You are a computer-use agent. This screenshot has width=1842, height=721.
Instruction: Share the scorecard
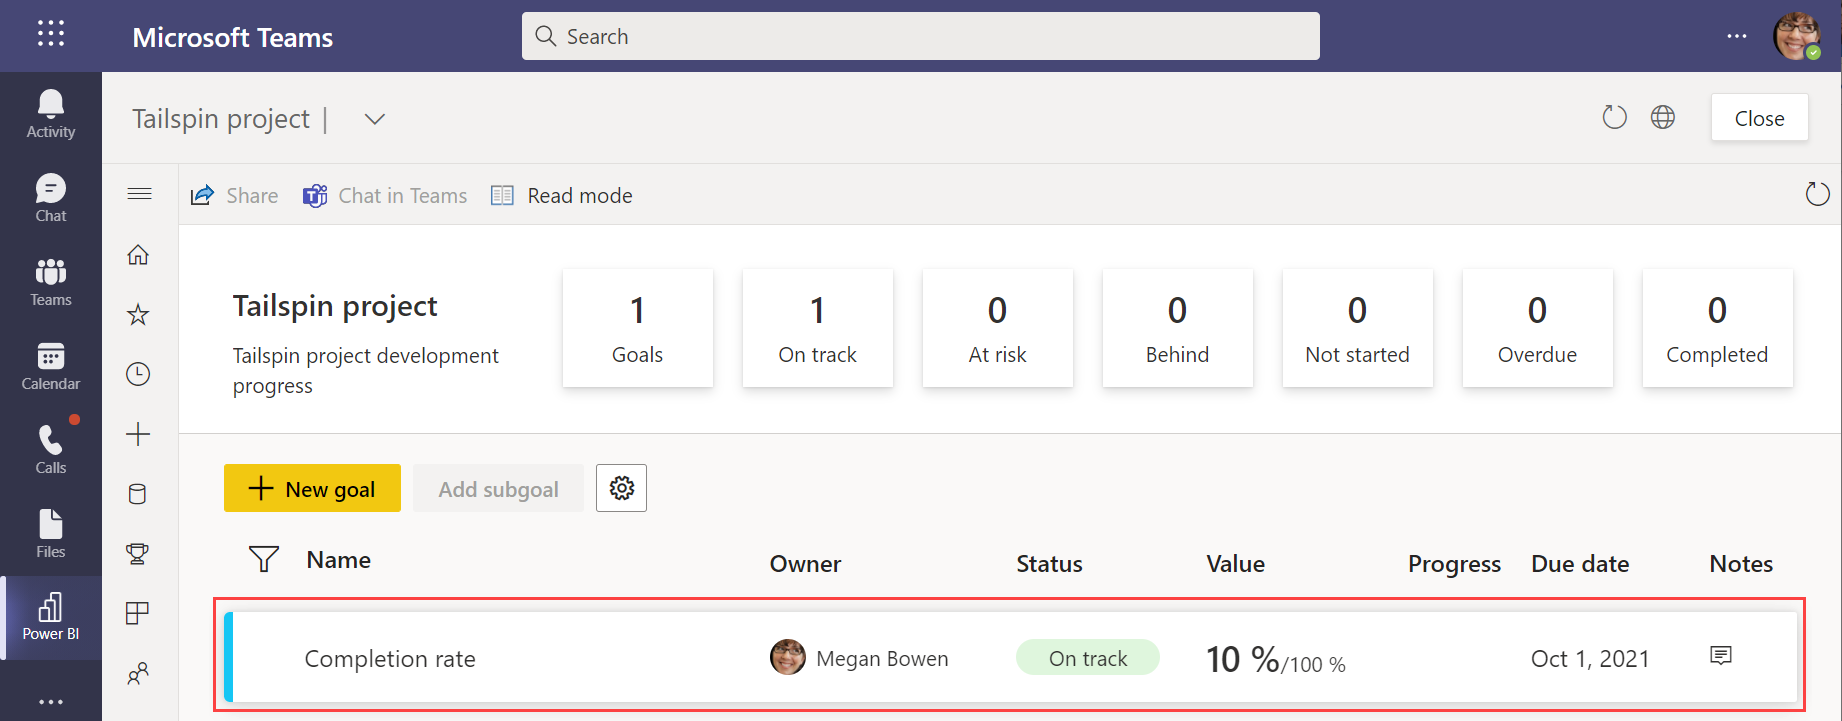tap(234, 195)
